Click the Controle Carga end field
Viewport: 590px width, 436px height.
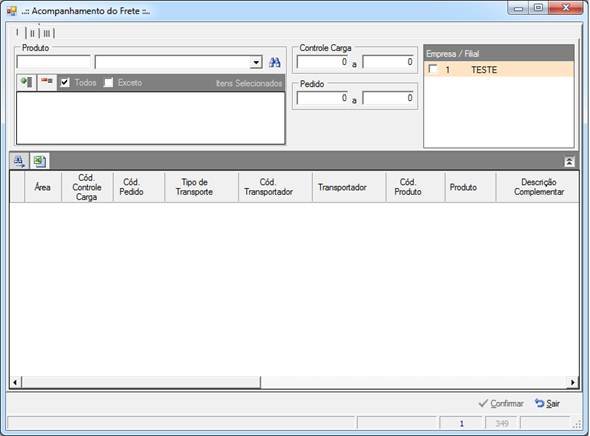(x=389, y=62)
